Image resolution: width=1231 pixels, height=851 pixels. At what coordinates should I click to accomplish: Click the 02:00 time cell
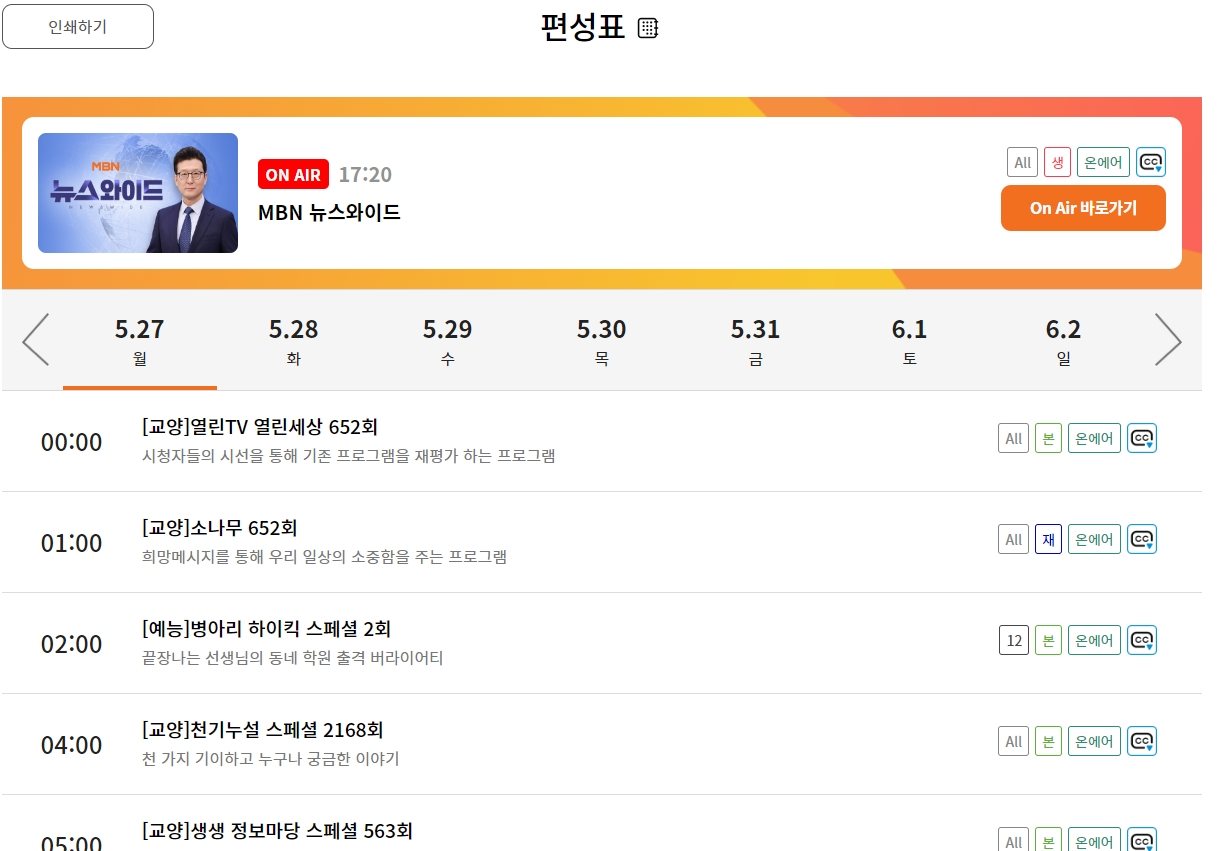tap(72, 644)
